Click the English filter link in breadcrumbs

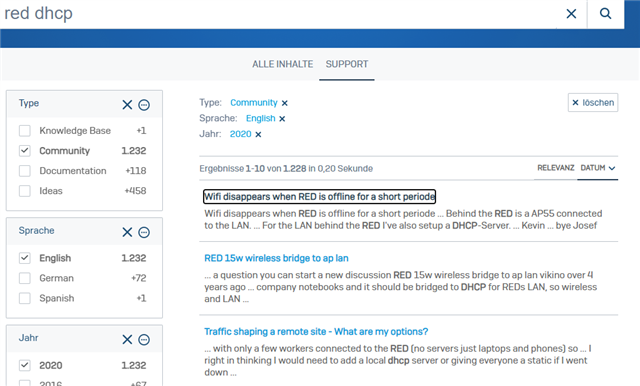coord(260,118)
